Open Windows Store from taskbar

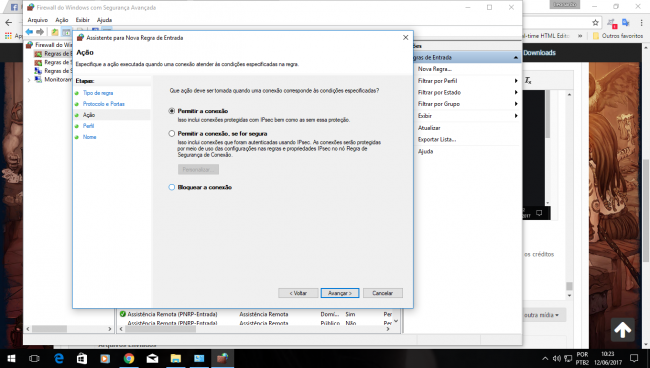pos(82,358)
